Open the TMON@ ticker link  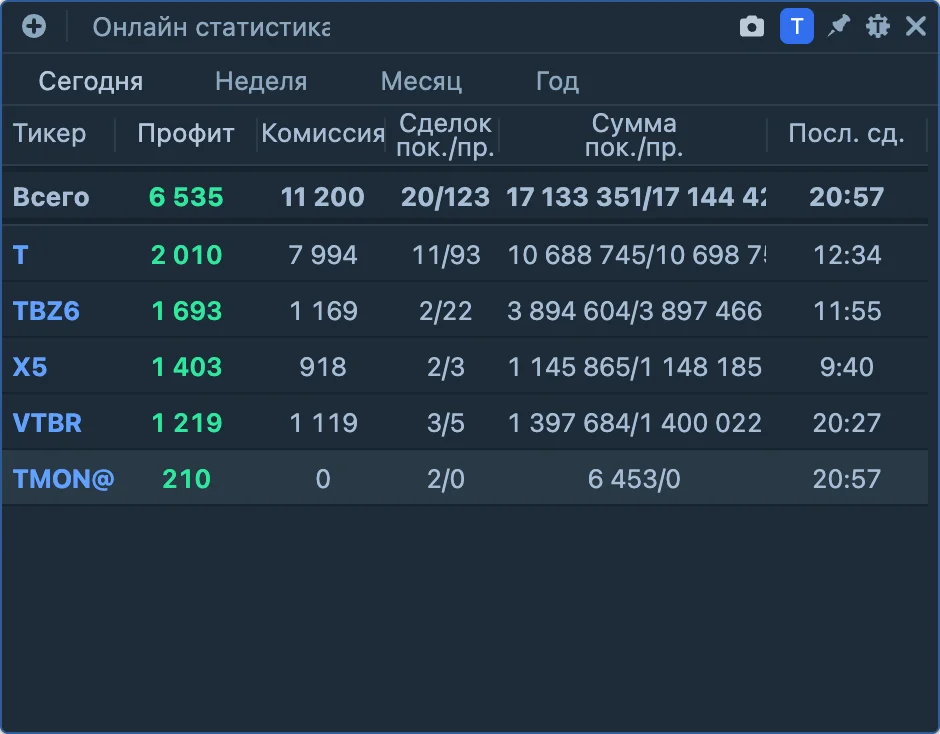(64, 479)
